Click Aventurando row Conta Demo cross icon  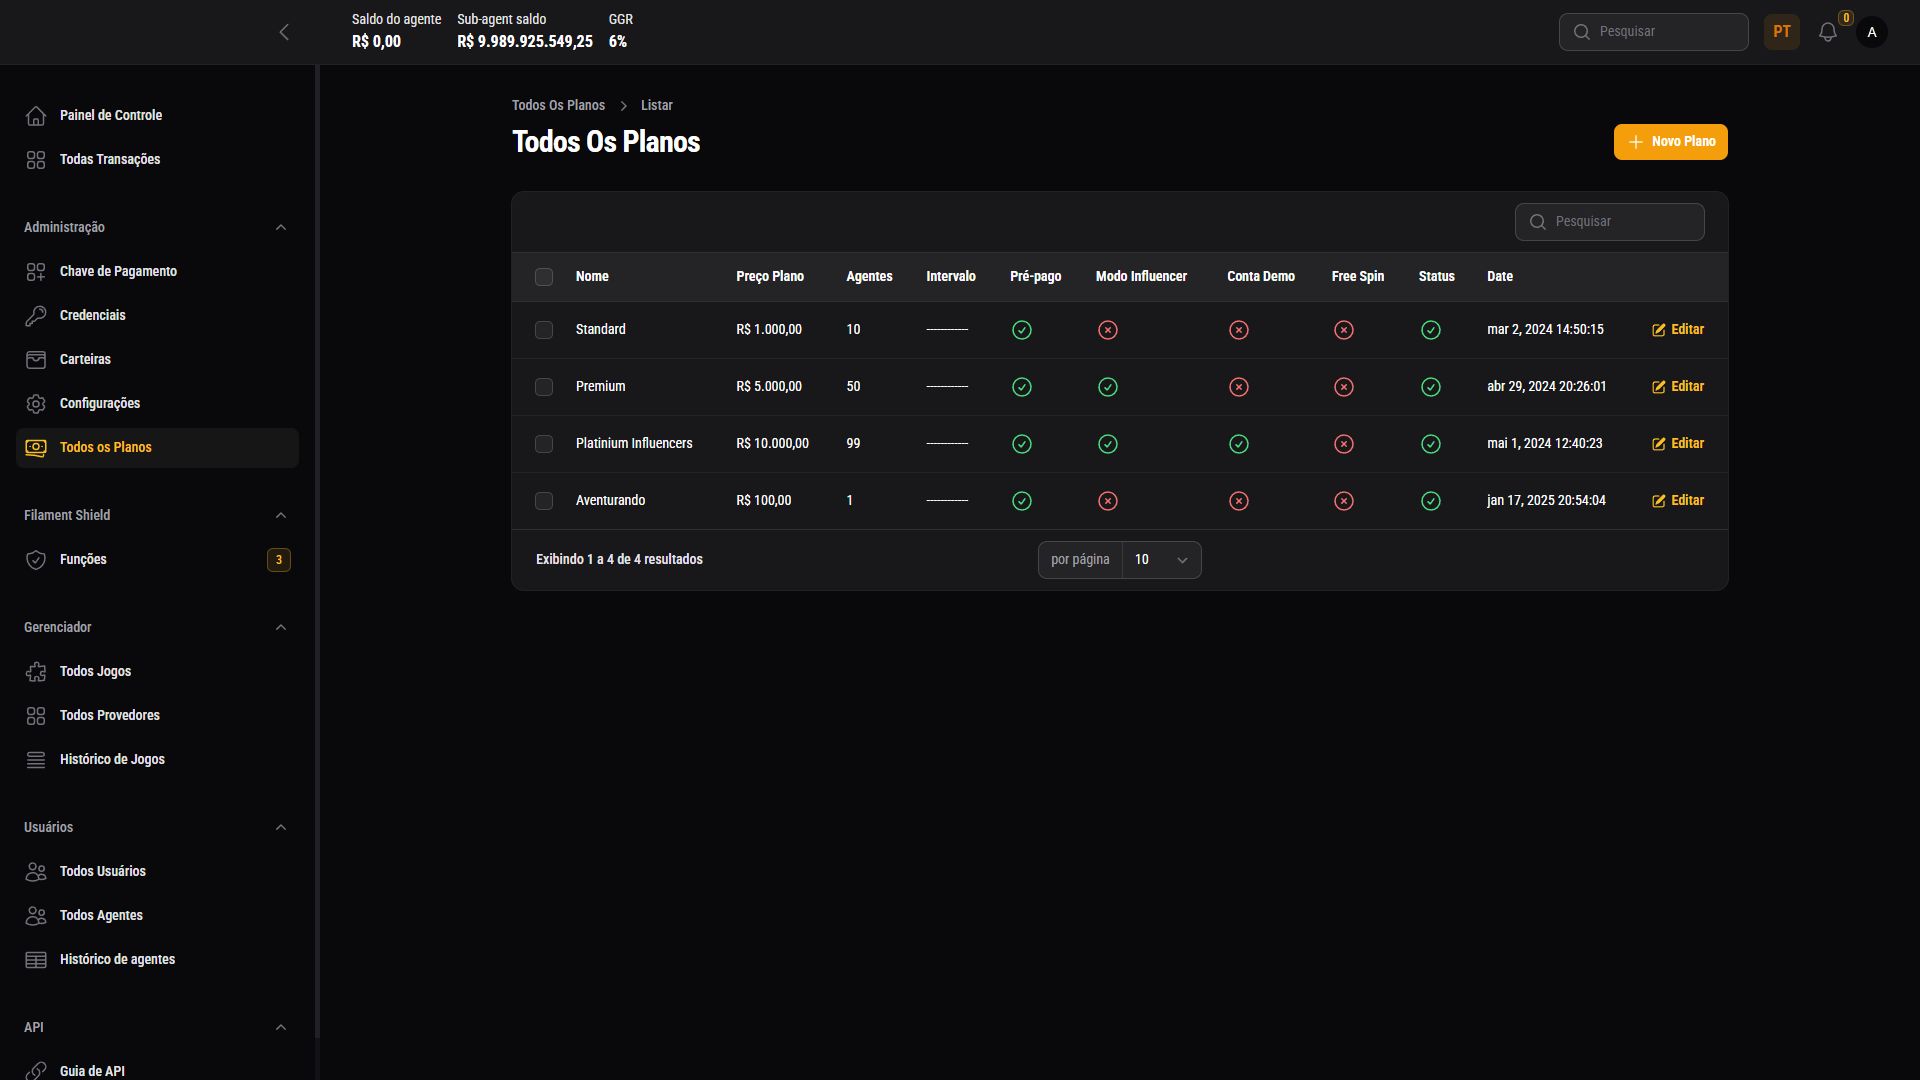[x=1239, y=501]
